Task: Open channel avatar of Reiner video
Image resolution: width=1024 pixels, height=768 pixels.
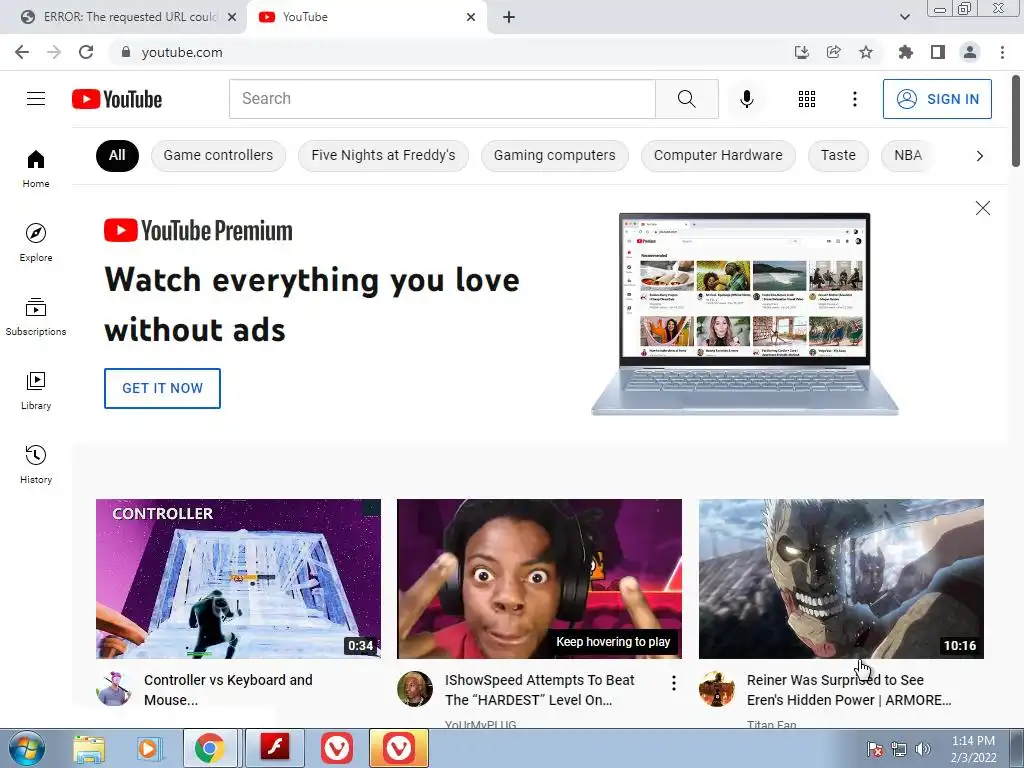Action: click(x=716, y=688)
